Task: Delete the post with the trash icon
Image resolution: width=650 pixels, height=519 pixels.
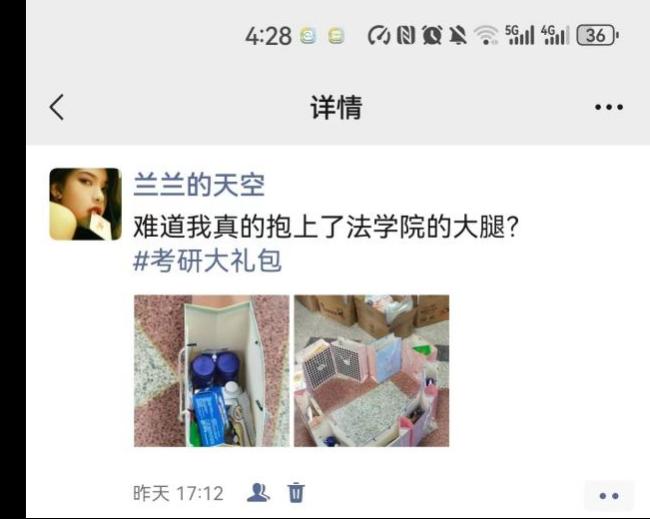Action: 296,492
